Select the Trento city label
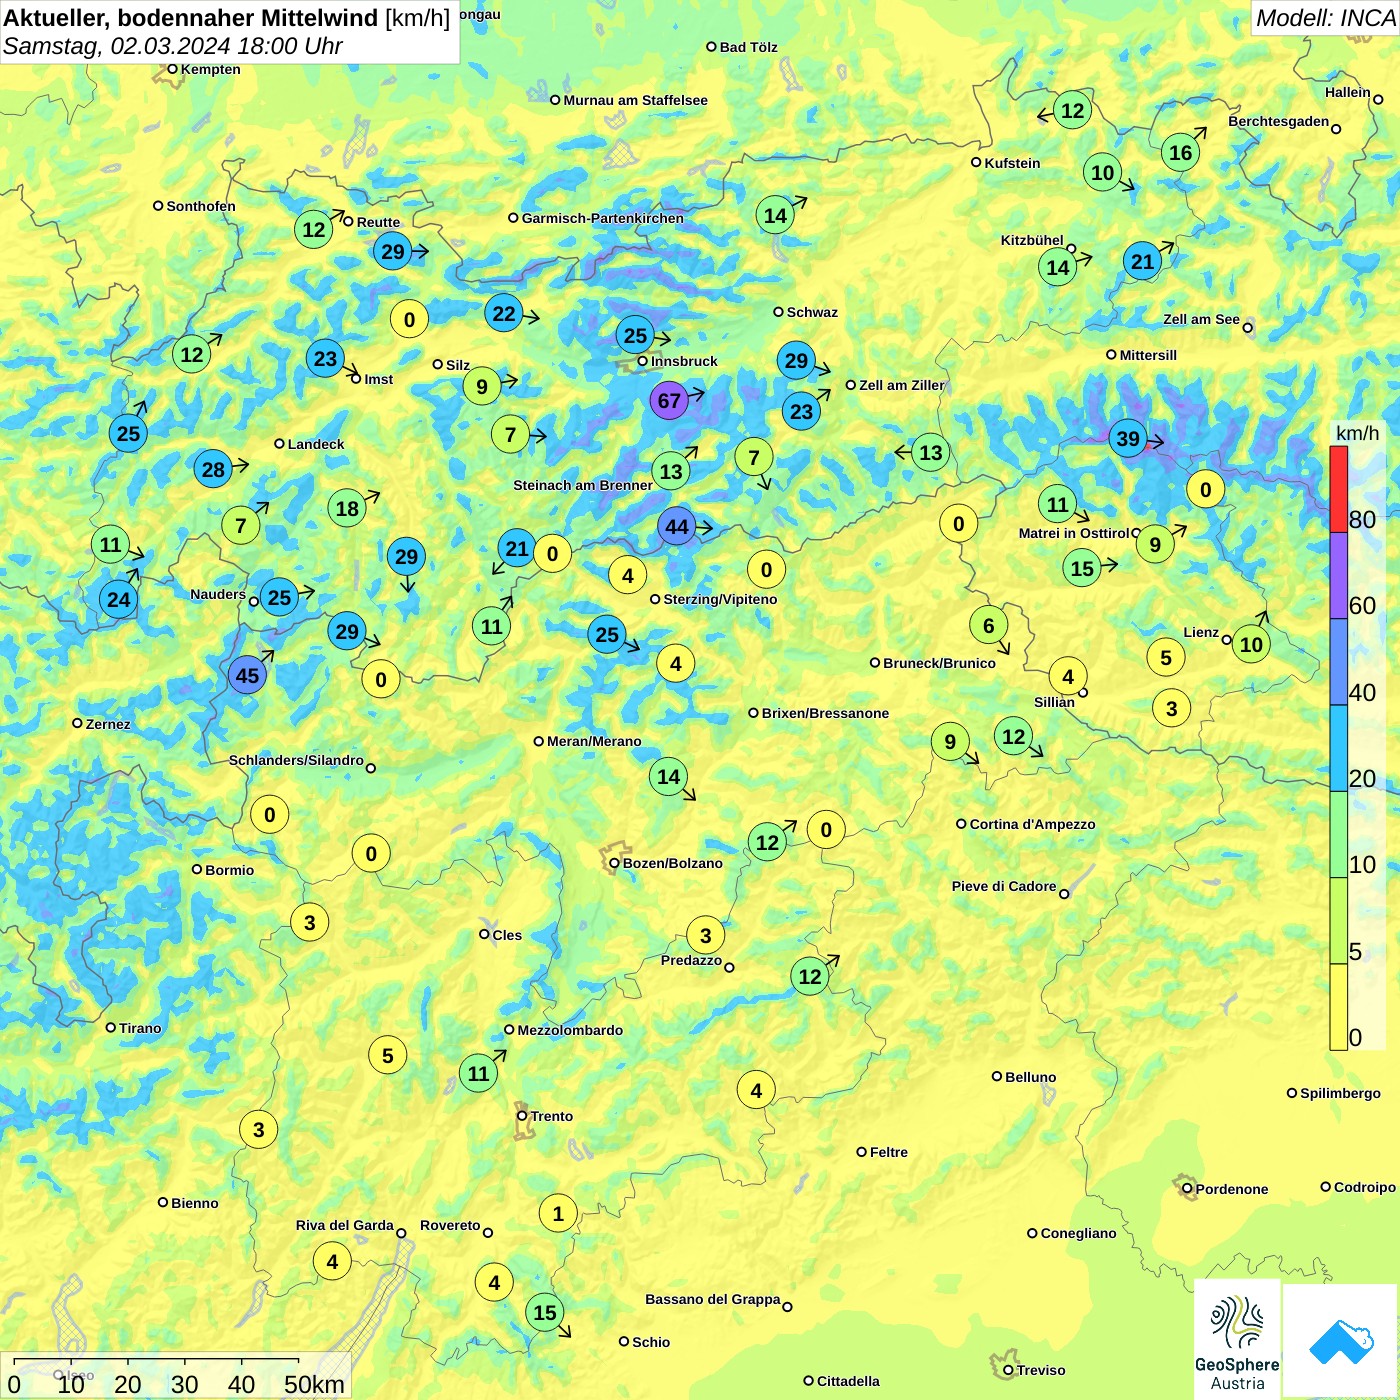1400x1400 pixels. (x=551, y=1116)
